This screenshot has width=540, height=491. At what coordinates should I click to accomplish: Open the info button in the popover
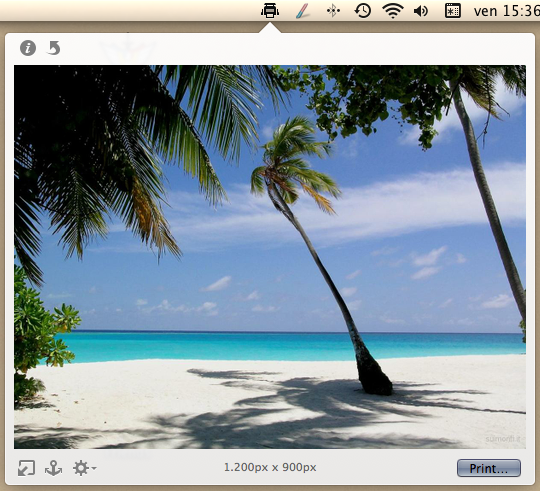pos(28,48)
